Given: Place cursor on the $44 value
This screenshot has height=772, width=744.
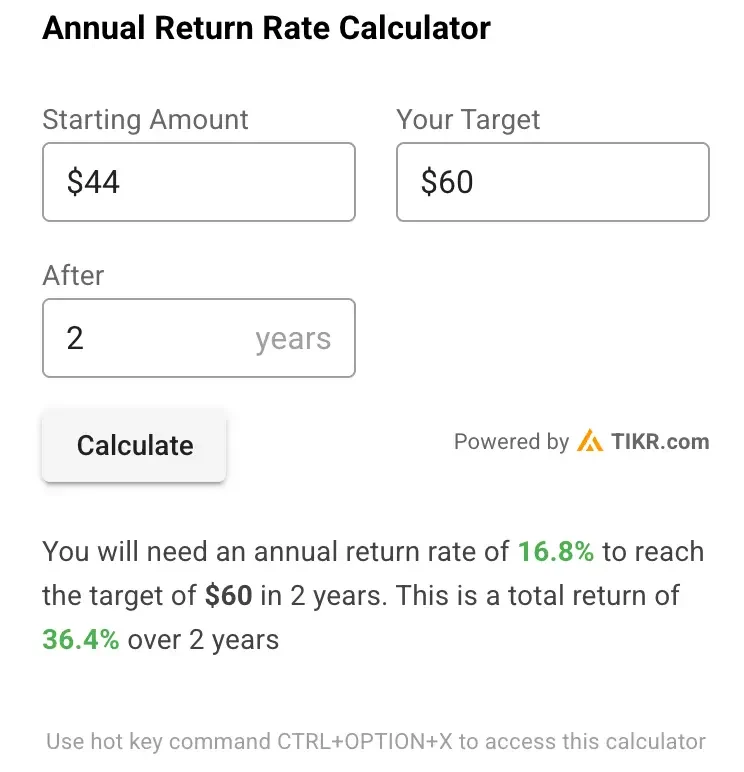Looking at the screenshot, I should (93, 182).
